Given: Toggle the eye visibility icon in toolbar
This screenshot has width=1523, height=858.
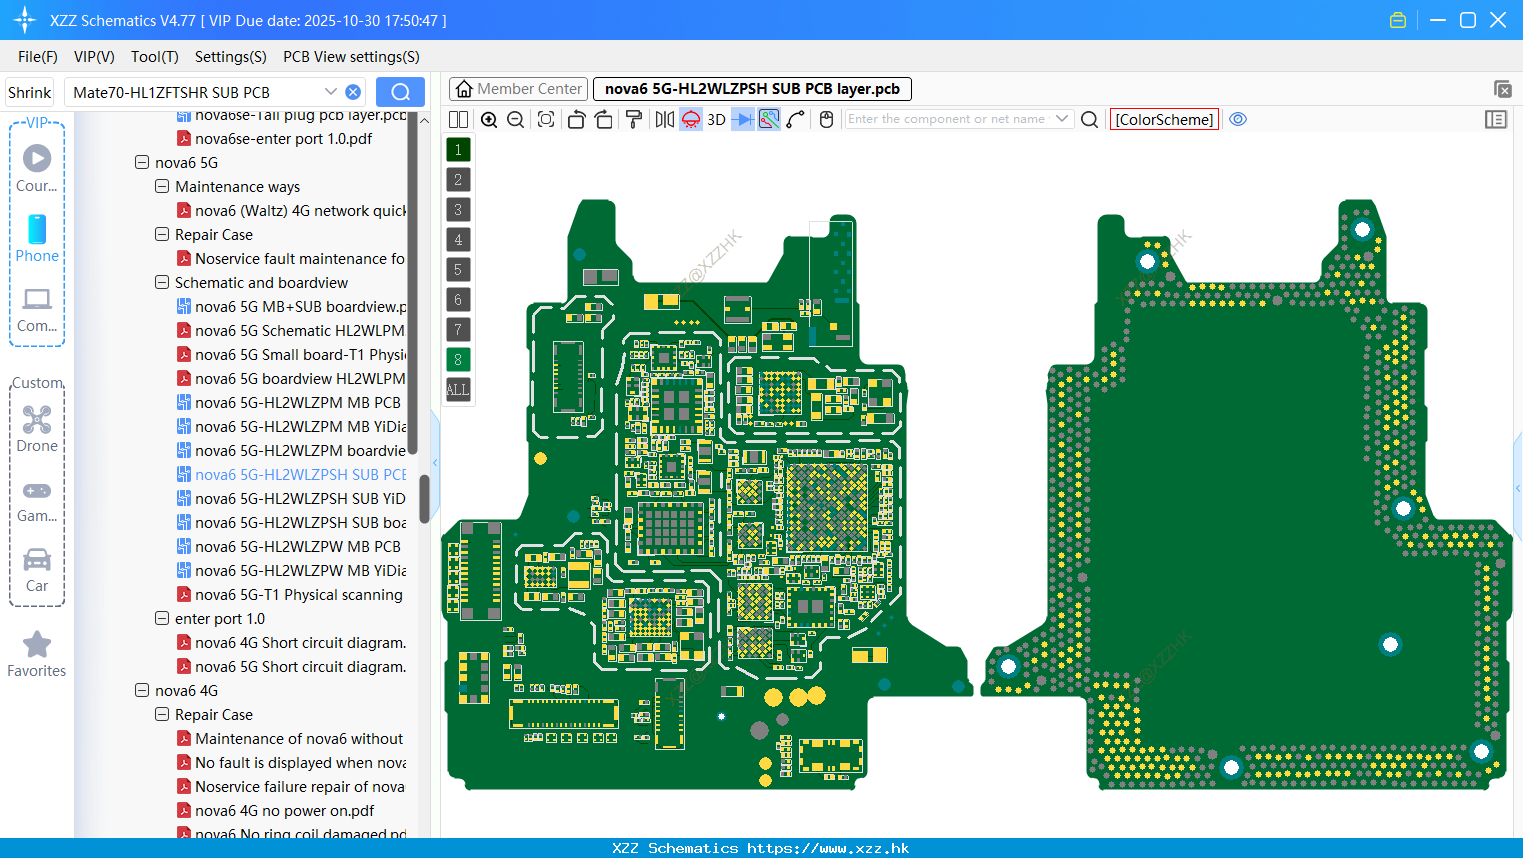Looking at the screenshot, I should point(1238,119).
